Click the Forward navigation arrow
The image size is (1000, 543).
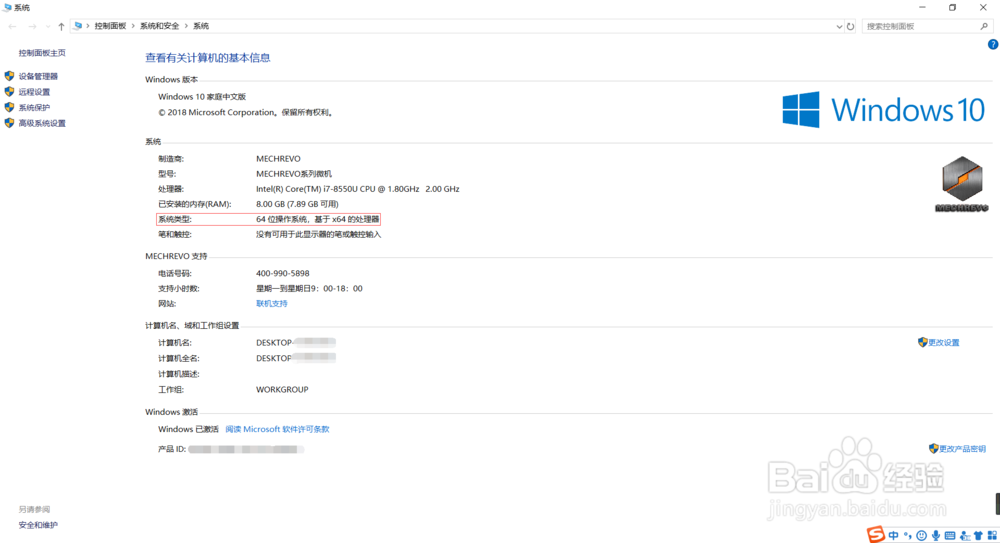[x=32, y=26]
